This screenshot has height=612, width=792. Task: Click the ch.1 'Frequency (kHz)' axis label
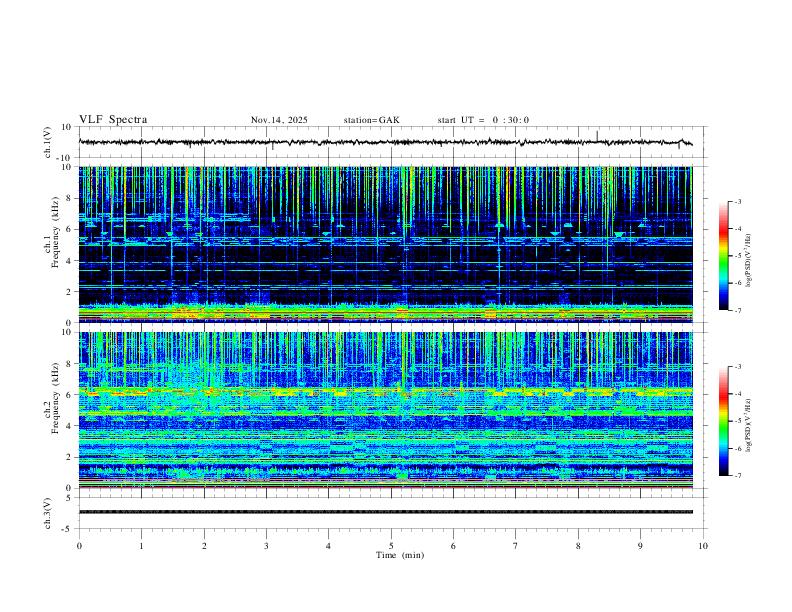tap(55, 233)
